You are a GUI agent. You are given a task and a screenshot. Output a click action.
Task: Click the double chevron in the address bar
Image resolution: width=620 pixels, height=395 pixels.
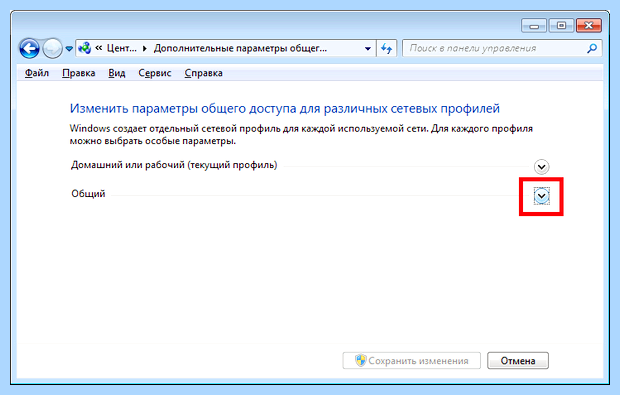coord(99,48)
